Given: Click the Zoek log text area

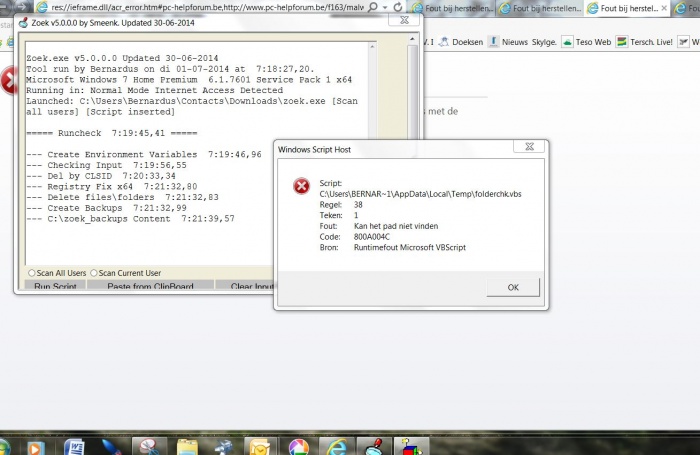Looking at the screenshot, I should (x=197, y=154).
